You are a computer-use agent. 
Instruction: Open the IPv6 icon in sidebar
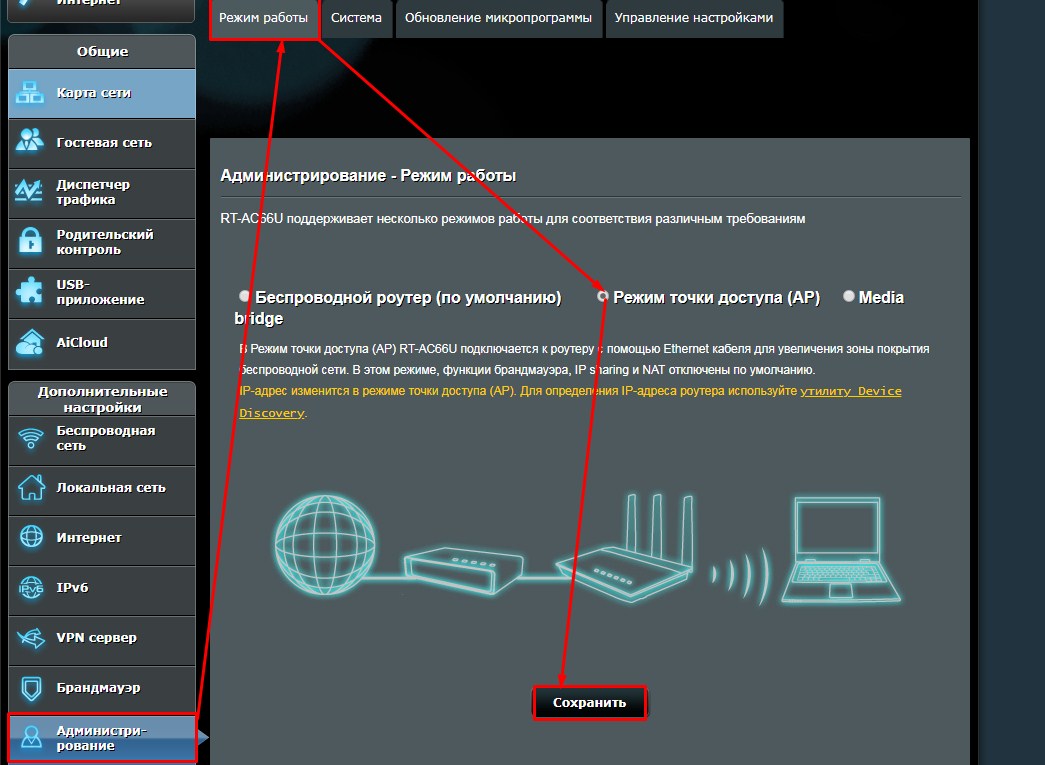pyautogui.click(x=30, y=588)
